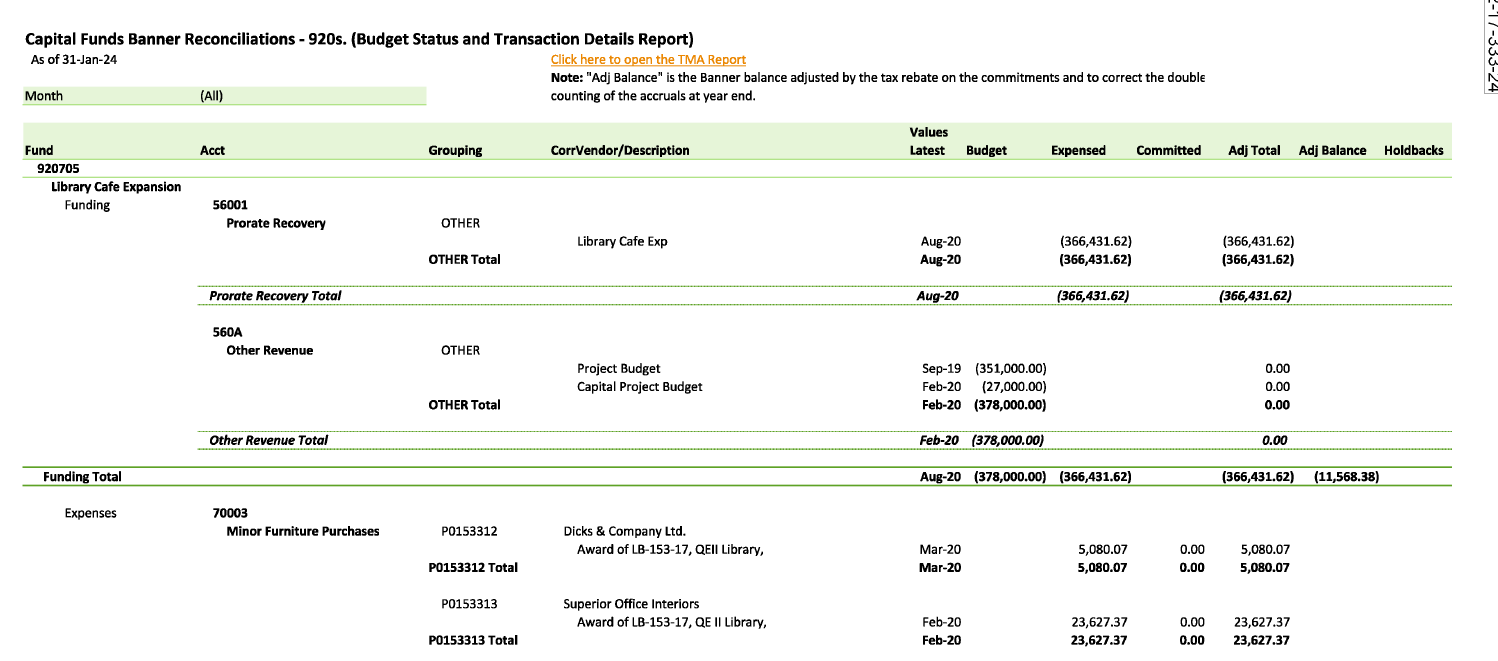Click the Fund column header
Screen dimensions: 1498x661
[x=39, y=151]
